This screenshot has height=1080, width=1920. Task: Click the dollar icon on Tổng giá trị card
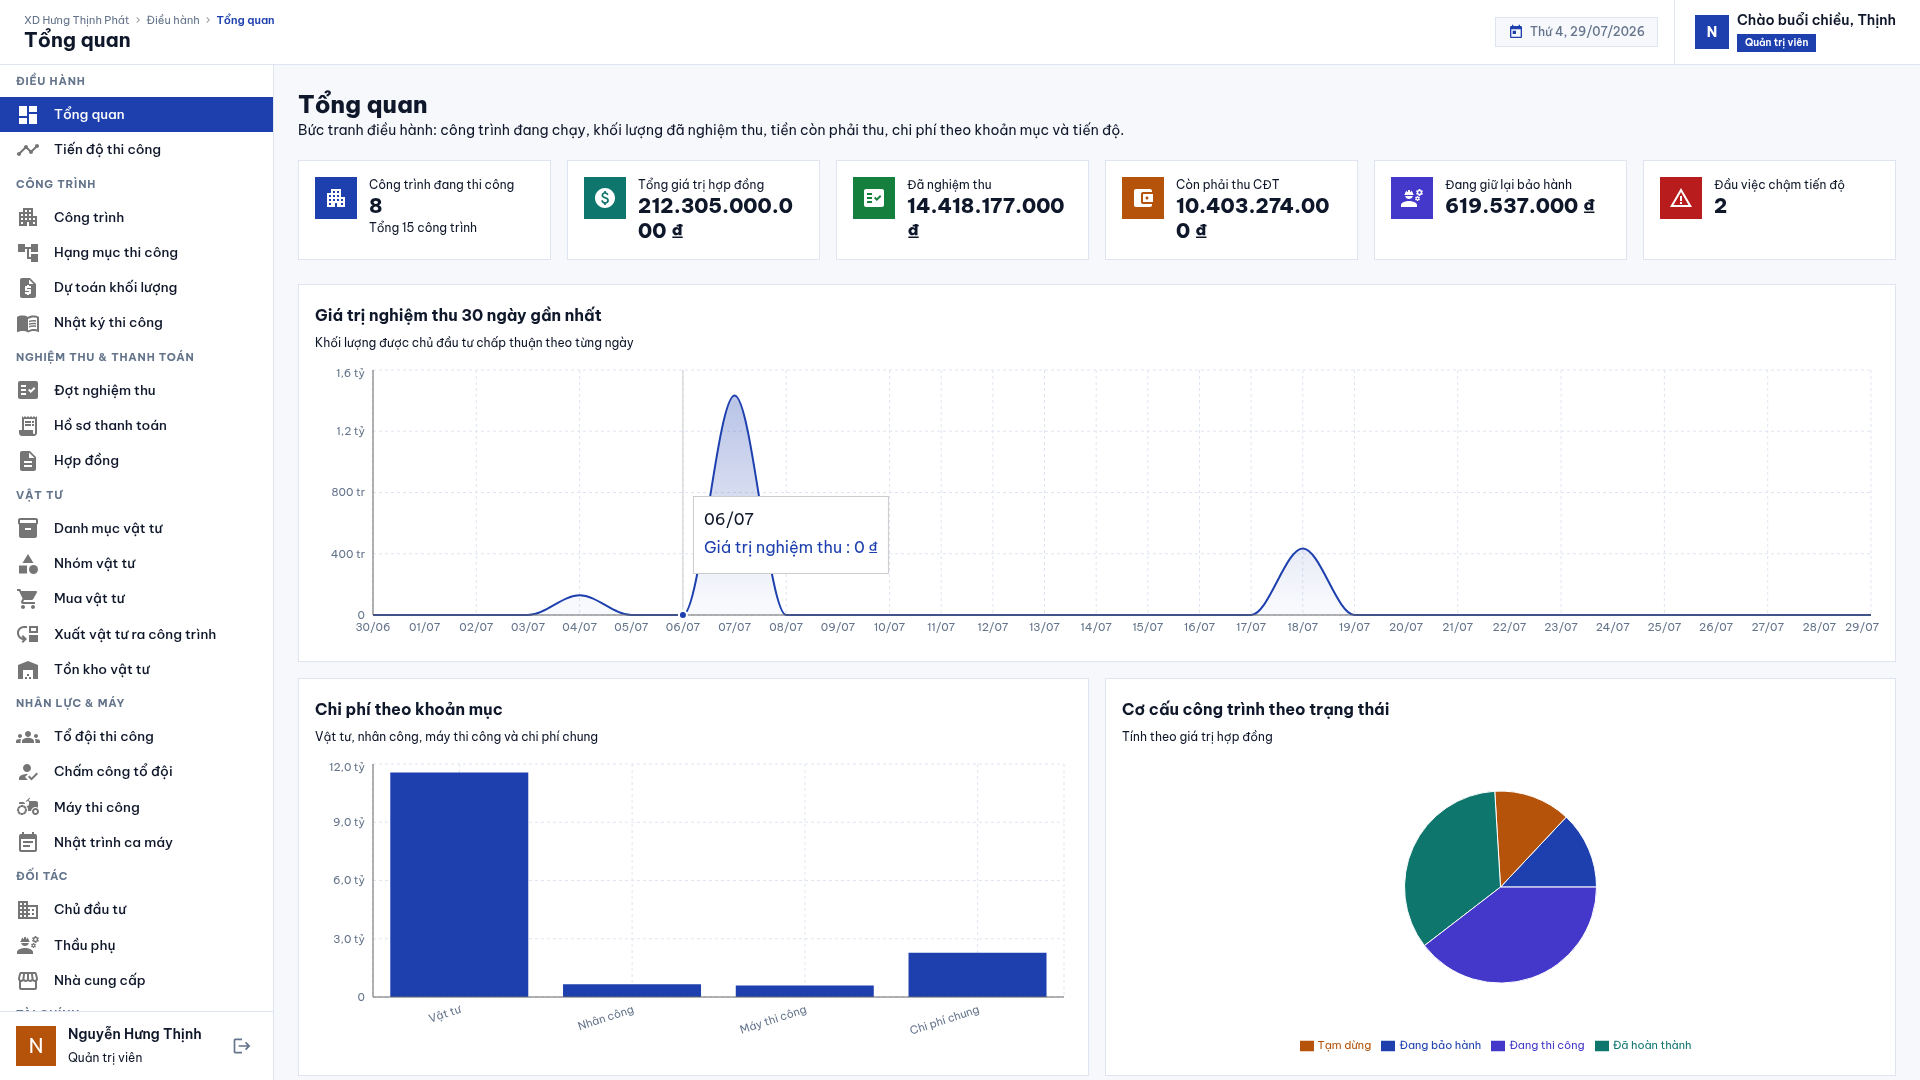pyautogui.click(x=605, y=198)
